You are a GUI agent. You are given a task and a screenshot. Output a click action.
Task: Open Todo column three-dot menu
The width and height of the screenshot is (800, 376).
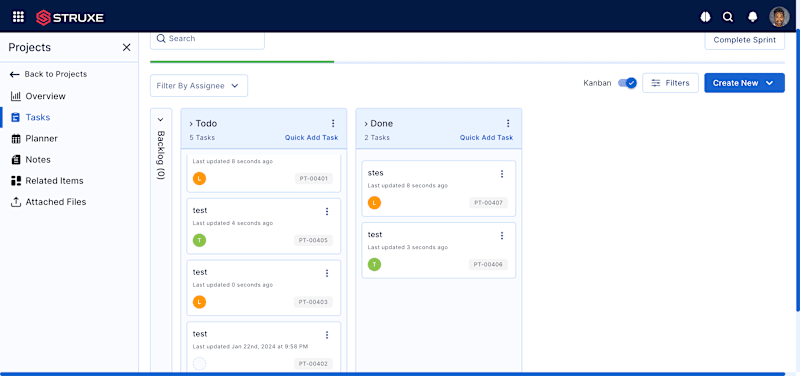tap(333, 123)
